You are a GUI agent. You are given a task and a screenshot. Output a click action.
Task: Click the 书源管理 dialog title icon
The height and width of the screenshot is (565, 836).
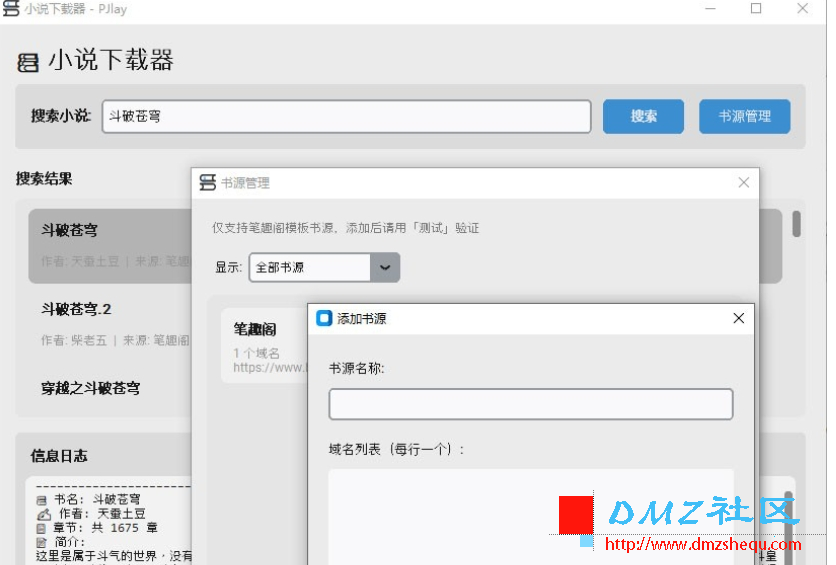pos(207,182)
